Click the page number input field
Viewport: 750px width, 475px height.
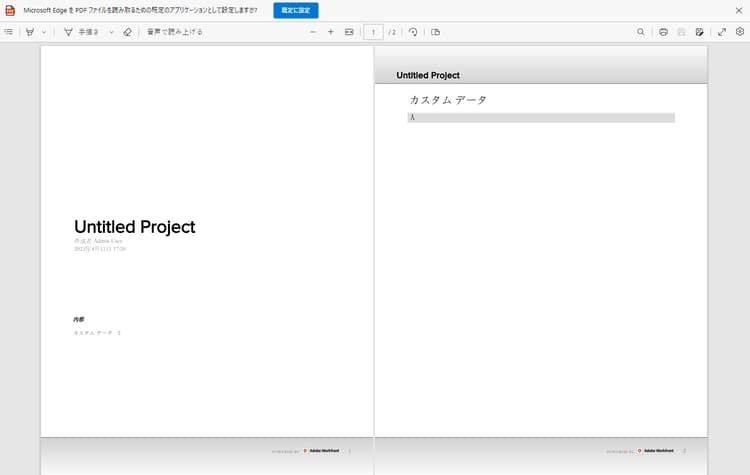tap(373, 32)
